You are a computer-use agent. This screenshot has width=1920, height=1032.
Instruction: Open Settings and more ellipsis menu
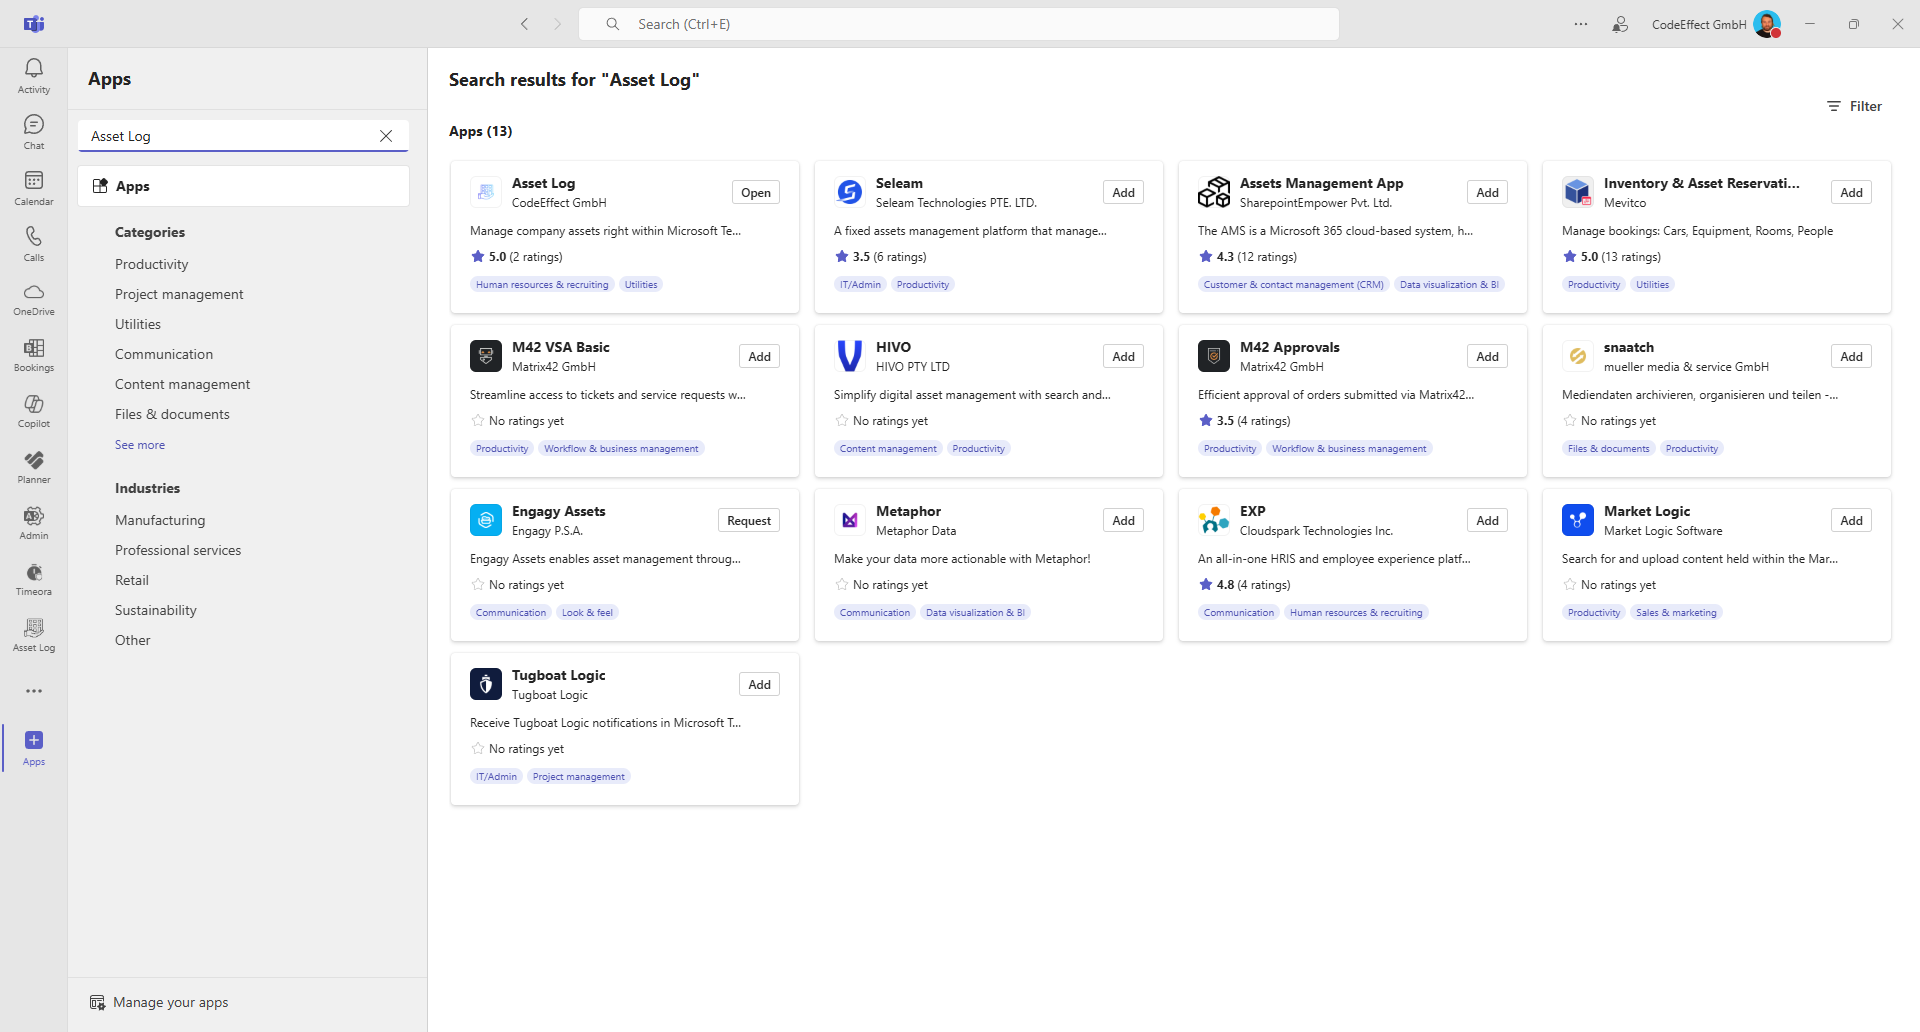[x=1581, y=24]
